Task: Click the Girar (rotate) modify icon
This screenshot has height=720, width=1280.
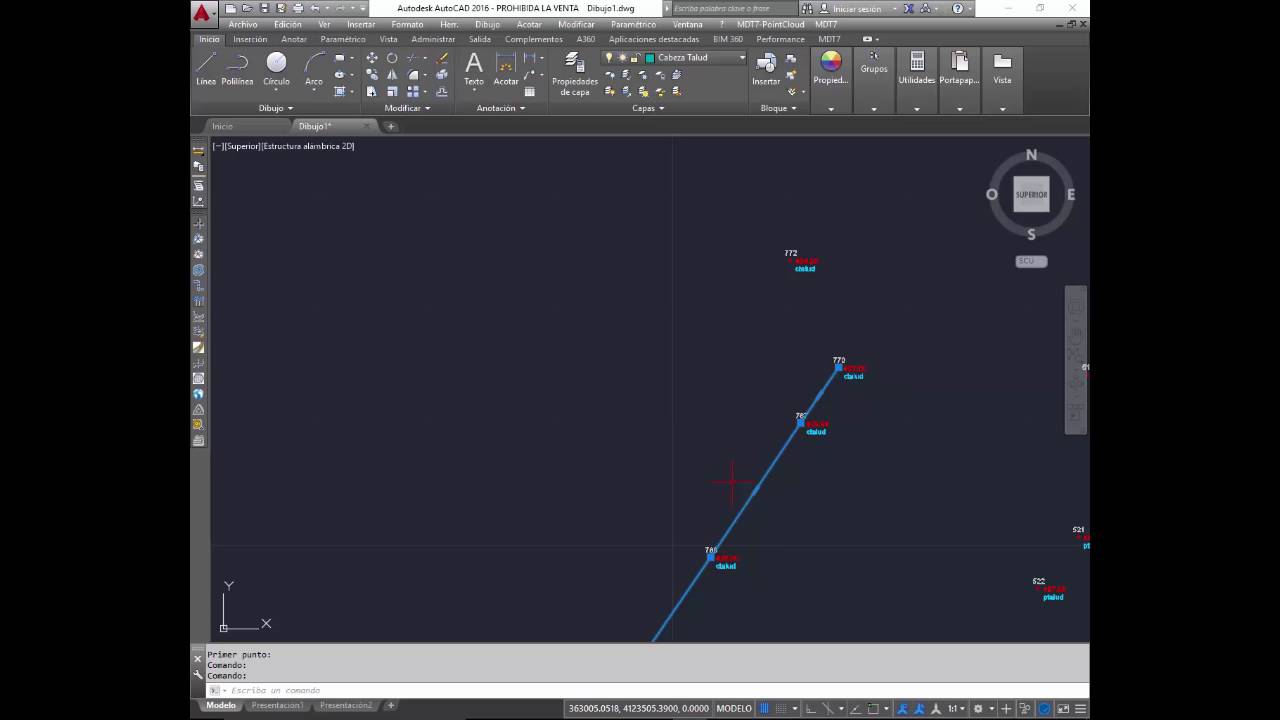Action: [392, 58]
